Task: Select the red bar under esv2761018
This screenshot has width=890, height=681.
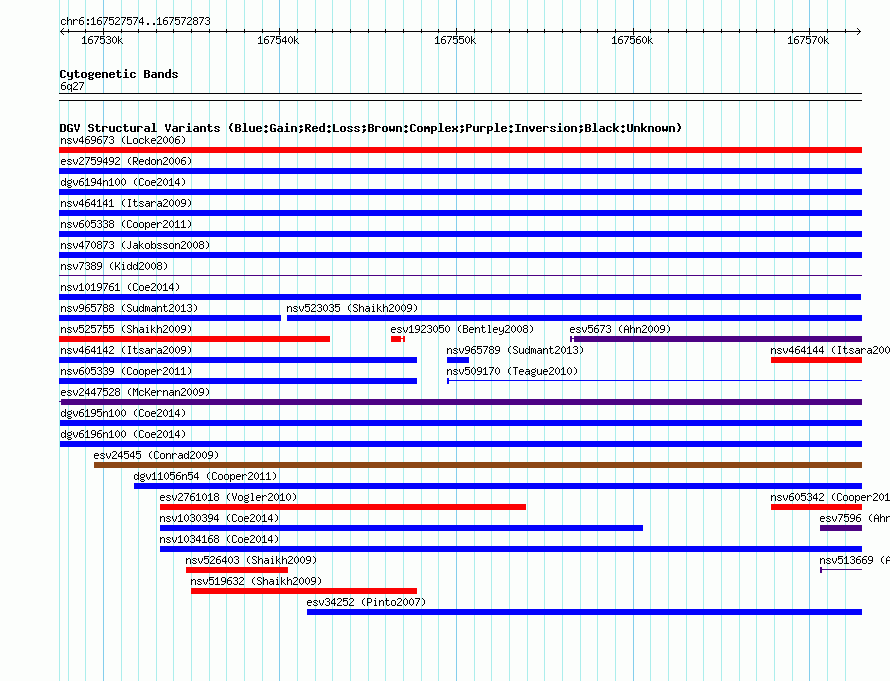Action: [343, 507]
